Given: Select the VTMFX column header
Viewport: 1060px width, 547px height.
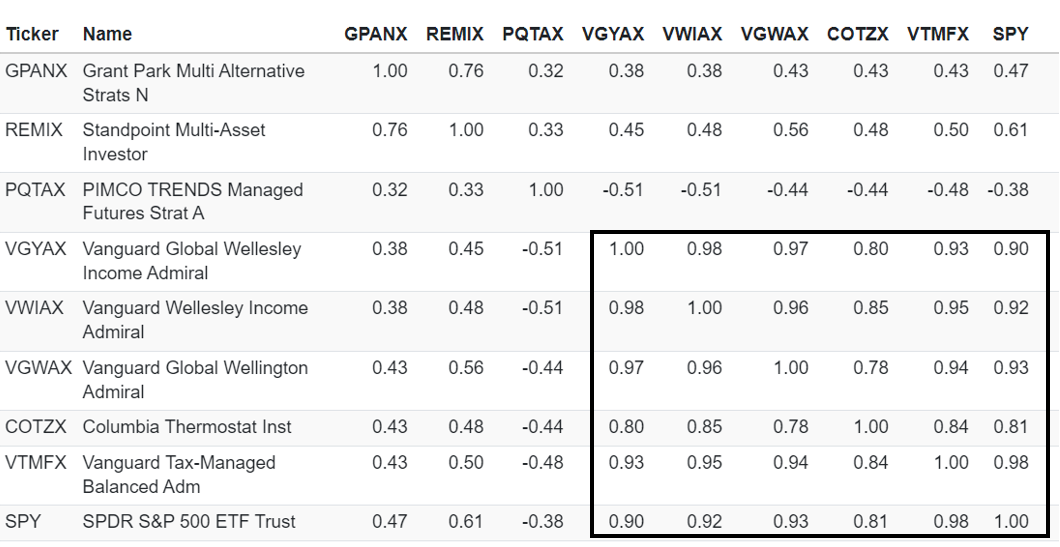Looking at the screenshot, I should click(937, 34).
